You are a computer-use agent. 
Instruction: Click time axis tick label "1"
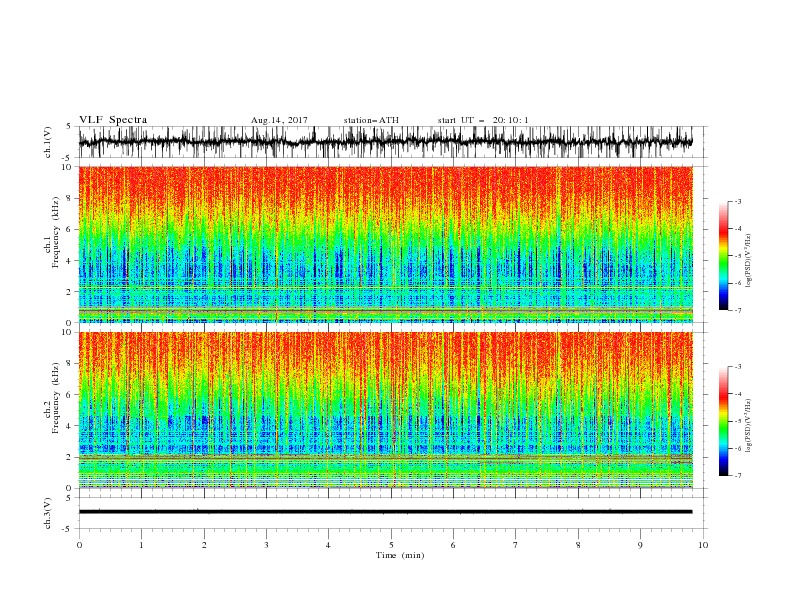142,545
